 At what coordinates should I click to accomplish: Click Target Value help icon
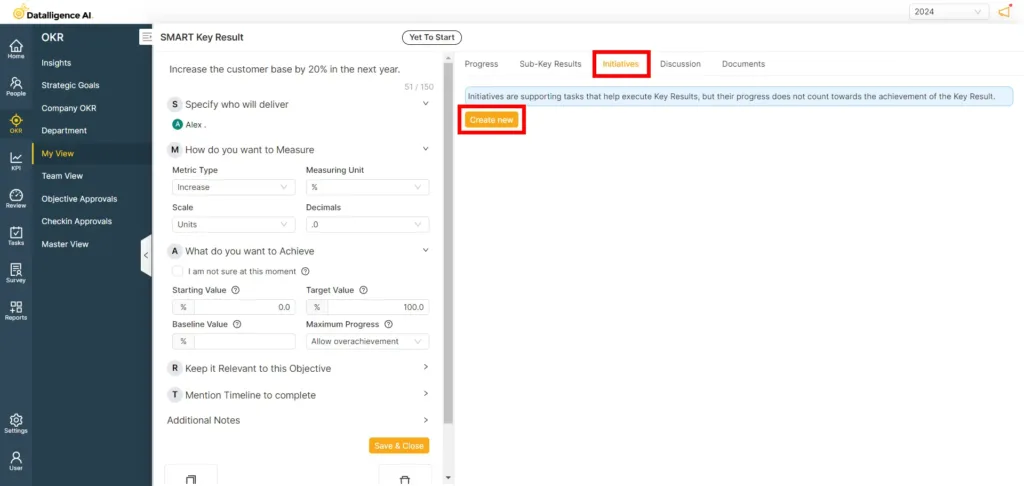click(x=363, y=290)
